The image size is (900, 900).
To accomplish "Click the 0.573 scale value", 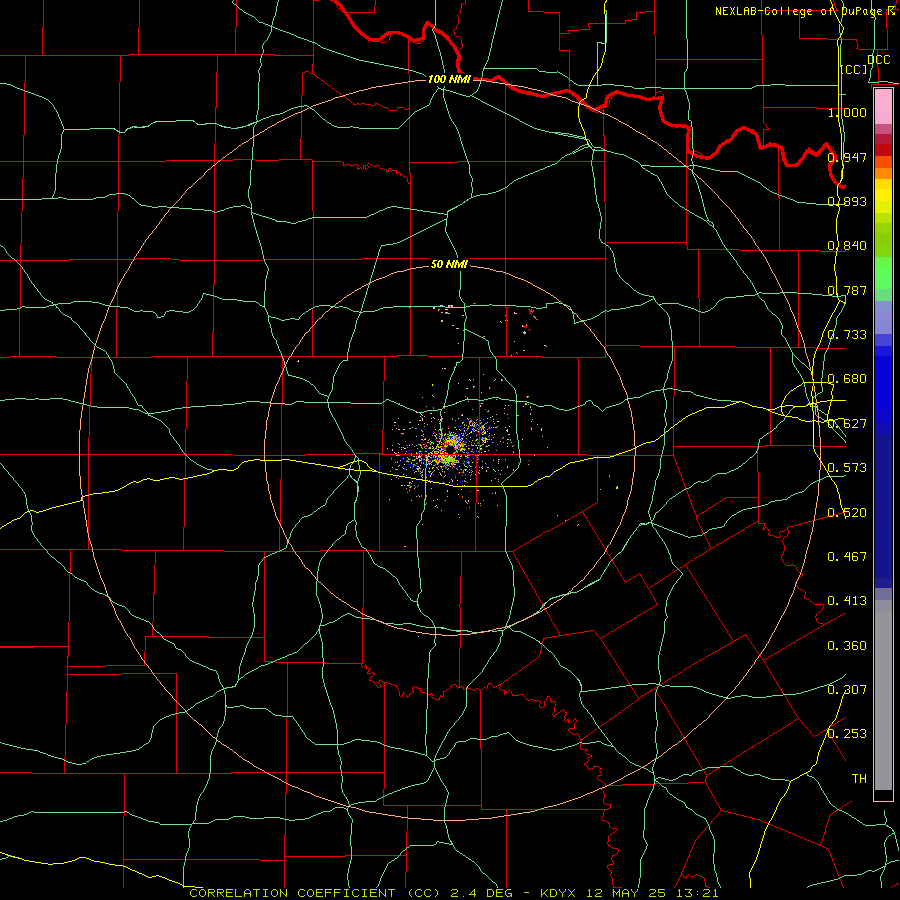I will tap(847, 468).
